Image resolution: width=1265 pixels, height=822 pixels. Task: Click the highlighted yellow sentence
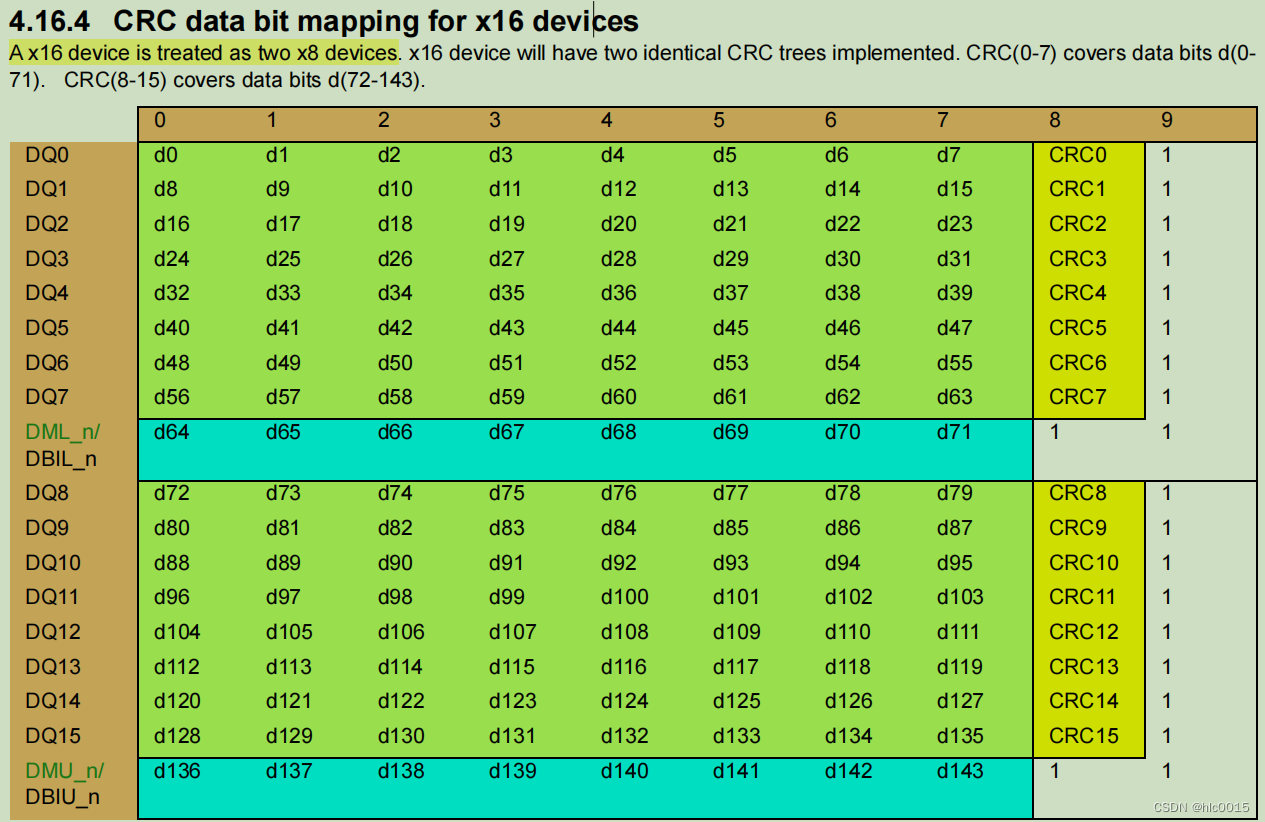[200, 52]
